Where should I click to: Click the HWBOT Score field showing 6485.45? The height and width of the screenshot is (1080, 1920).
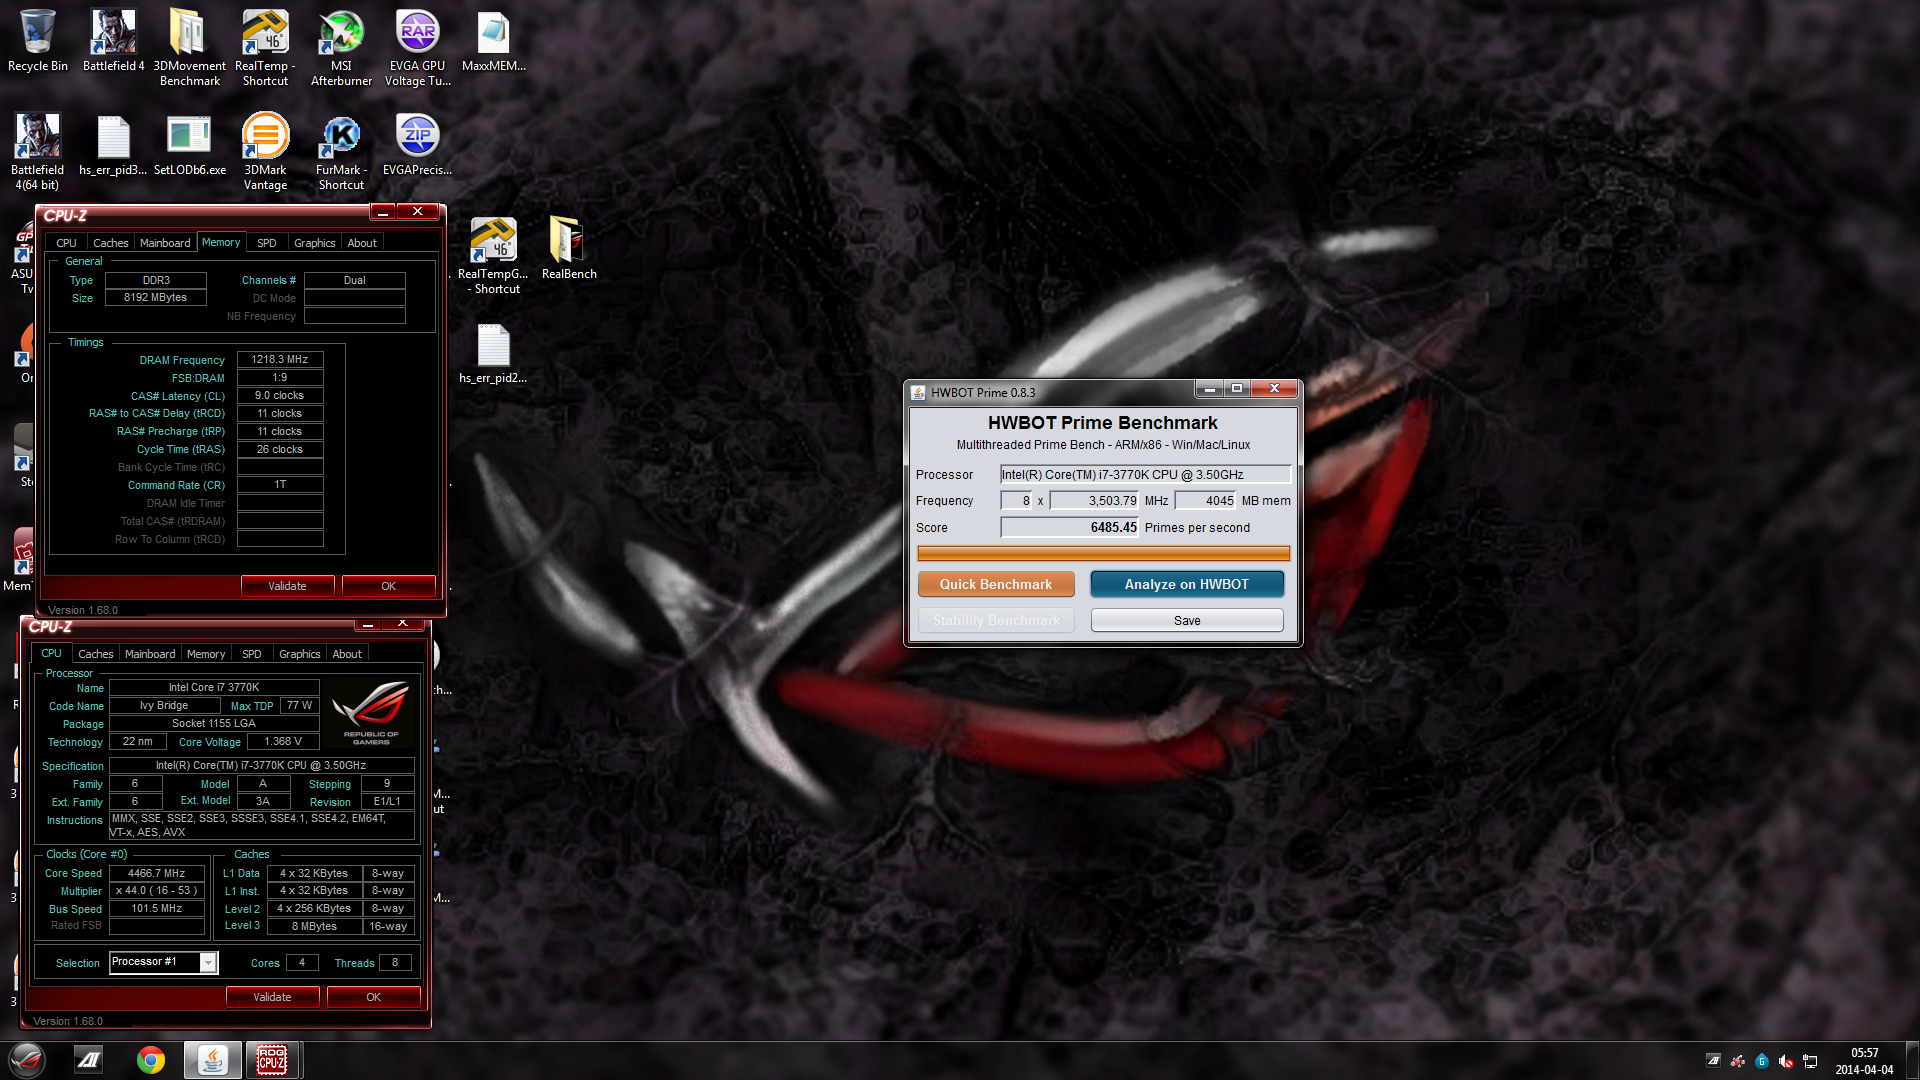tap(1070, 527)
